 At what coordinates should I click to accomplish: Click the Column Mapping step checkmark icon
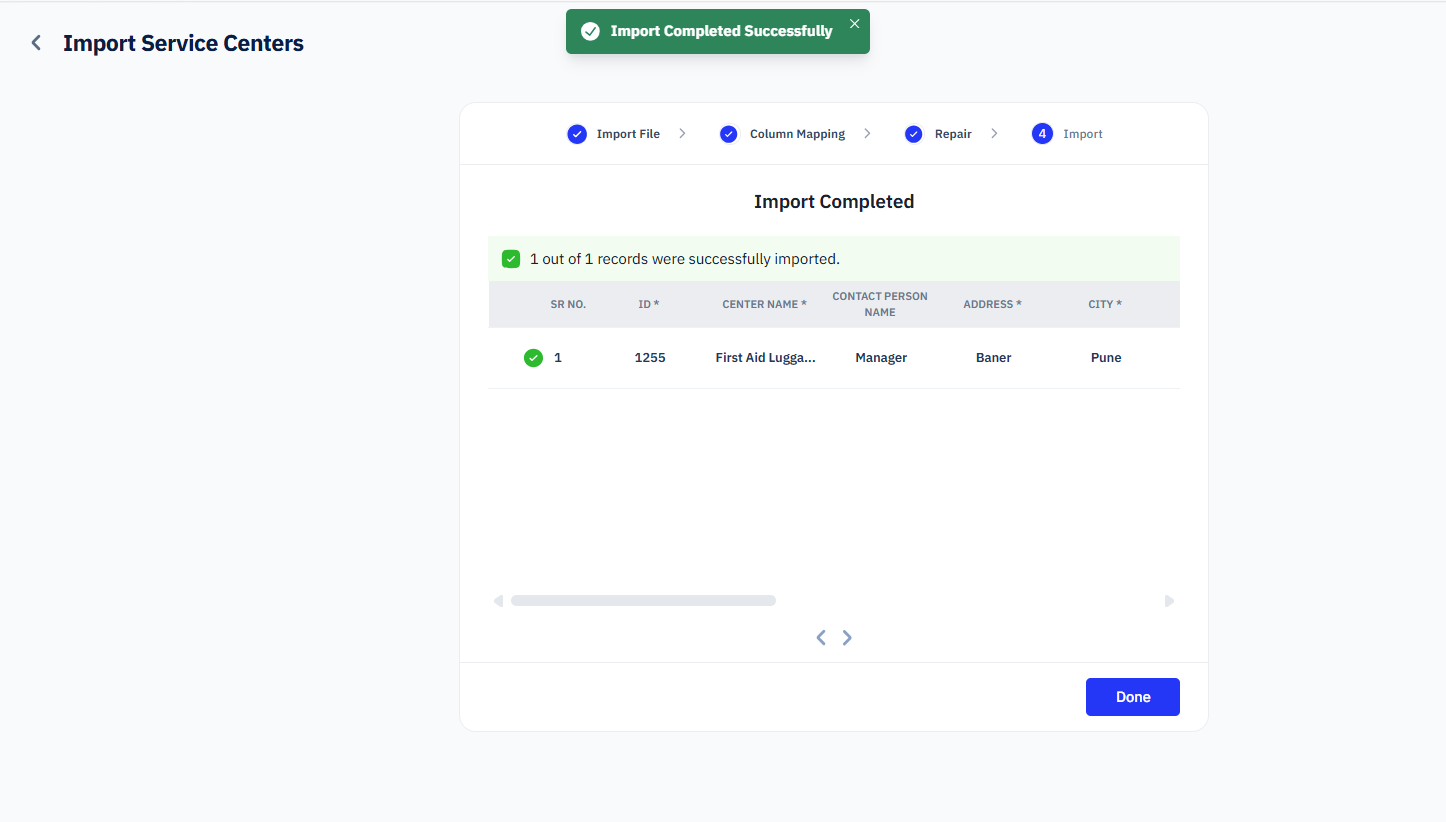pyautogui.click(x=729, y=134)
